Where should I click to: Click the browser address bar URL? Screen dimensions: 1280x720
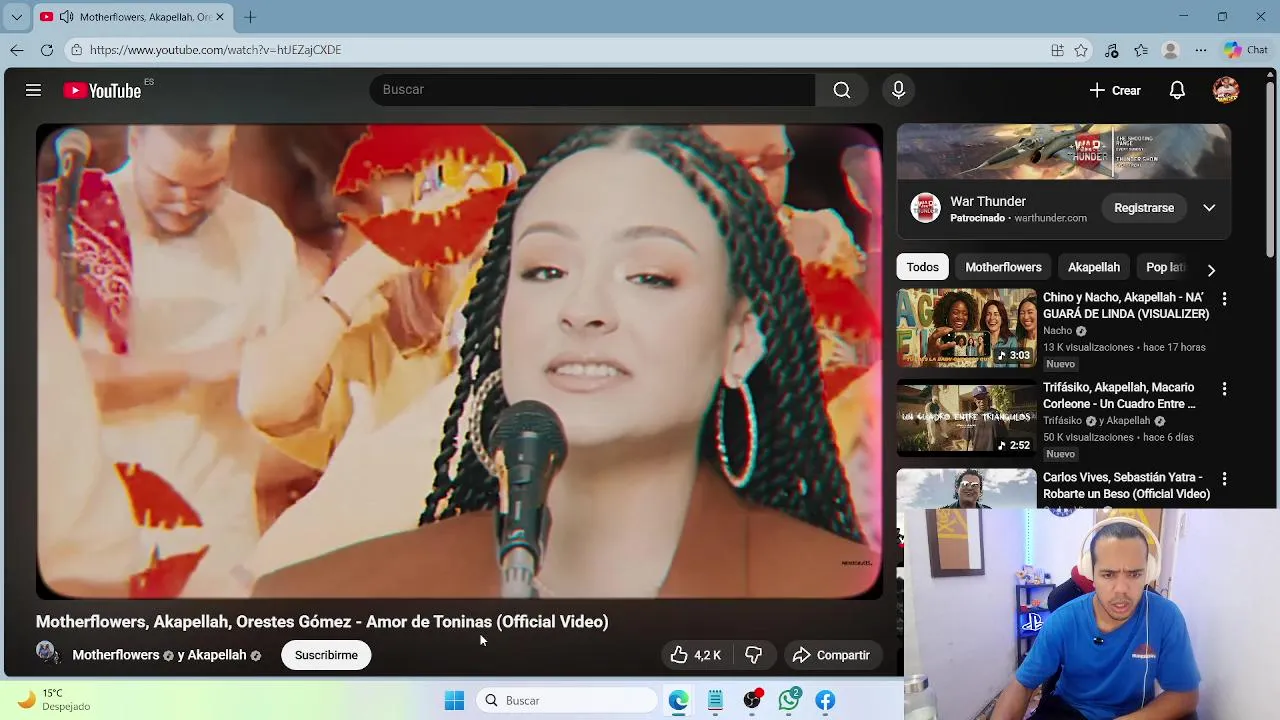215,50
